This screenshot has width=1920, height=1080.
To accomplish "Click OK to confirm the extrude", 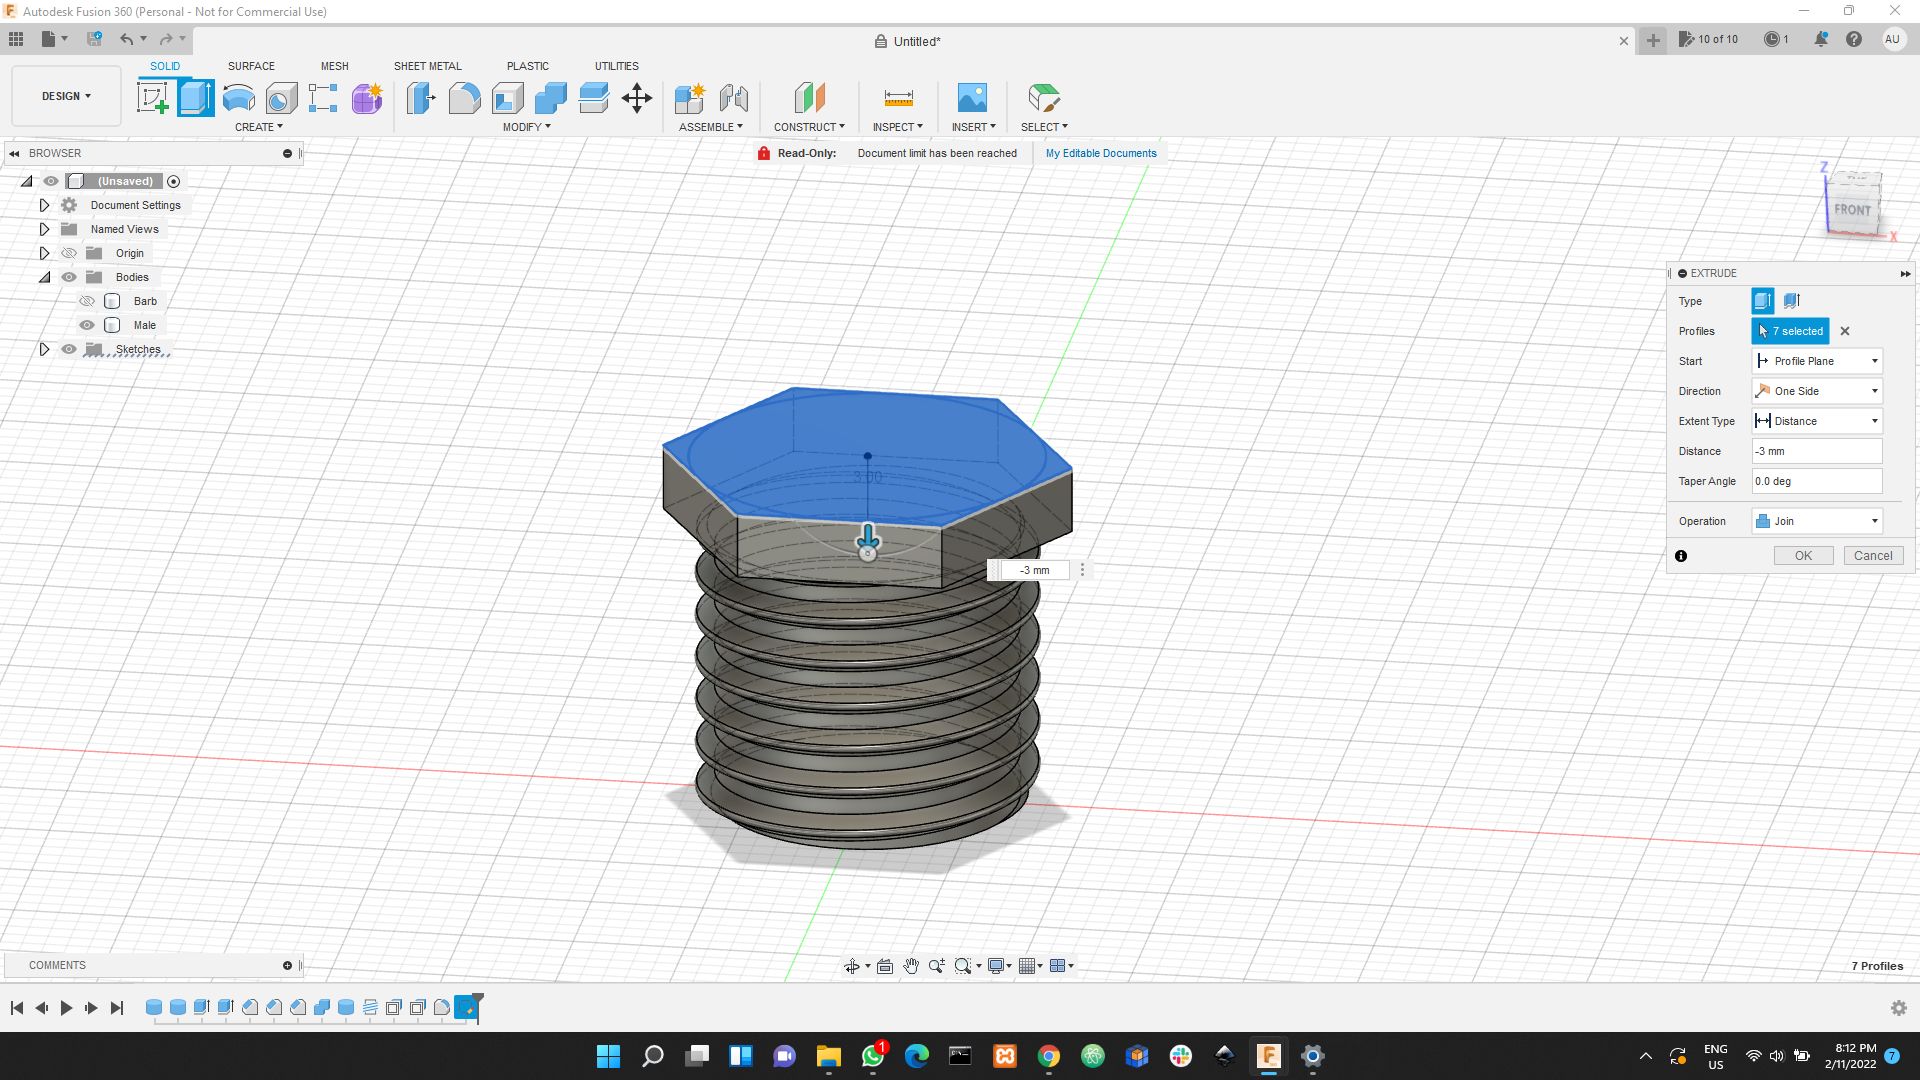I will coord(1803,555).
